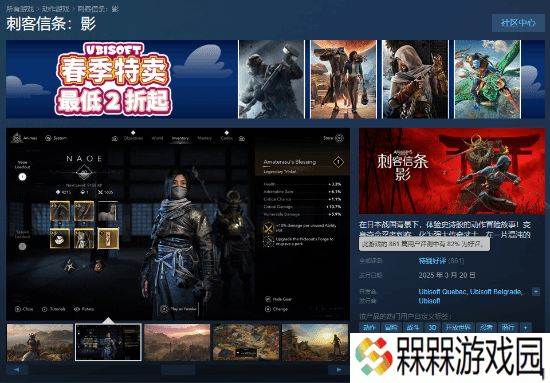Click the right arrow of screenshot strip

pyautogui.click(x=338, y=369)
